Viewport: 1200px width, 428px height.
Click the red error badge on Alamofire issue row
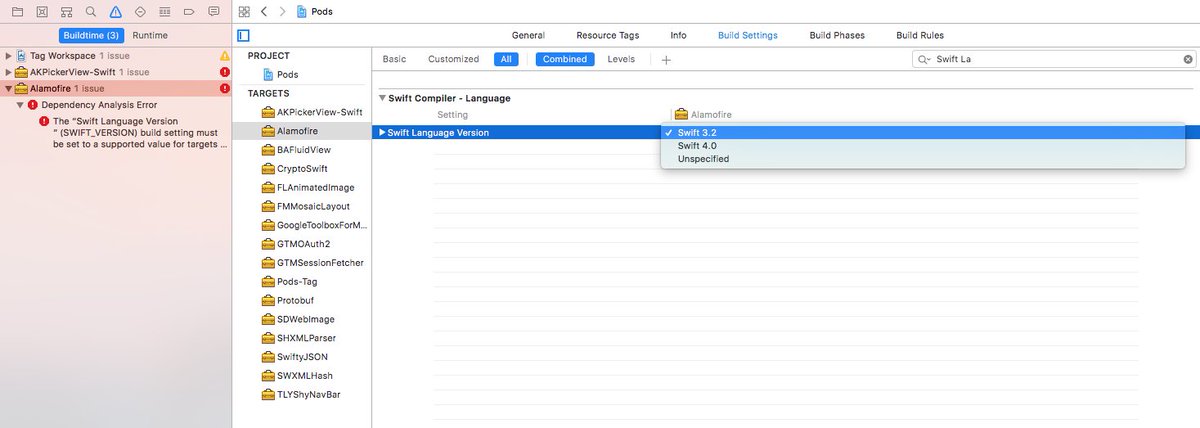(x=225, y=88)
